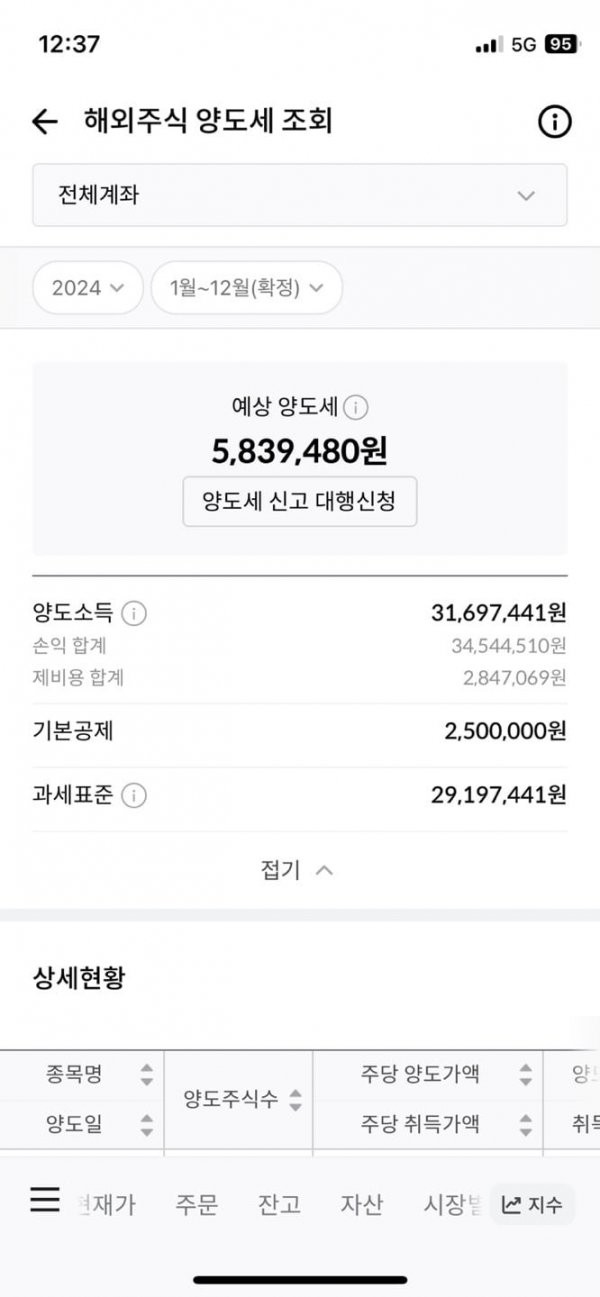This screenshot has width=600, height=1297.
Task: Go back using the left arrow icon
Action: [x=45, y=122]
